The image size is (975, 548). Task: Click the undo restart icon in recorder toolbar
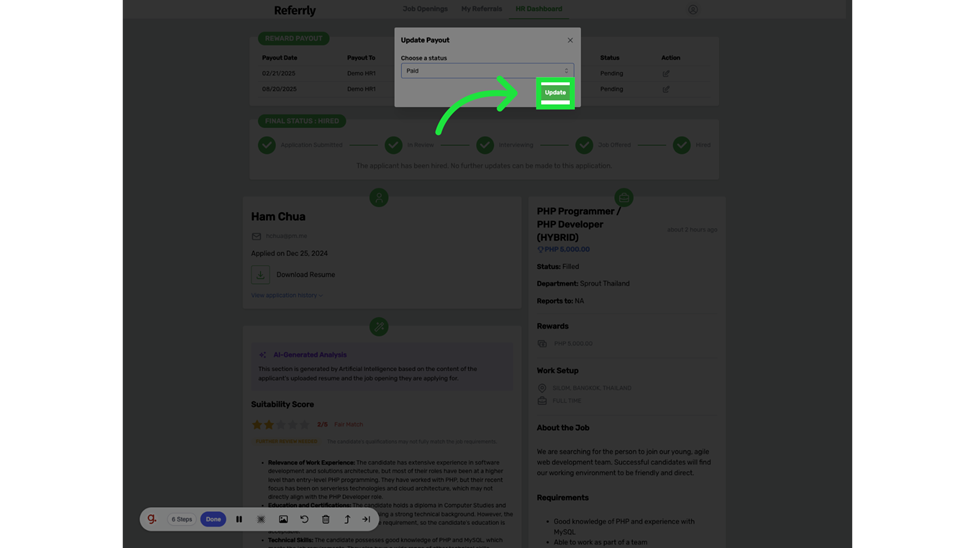304,519
